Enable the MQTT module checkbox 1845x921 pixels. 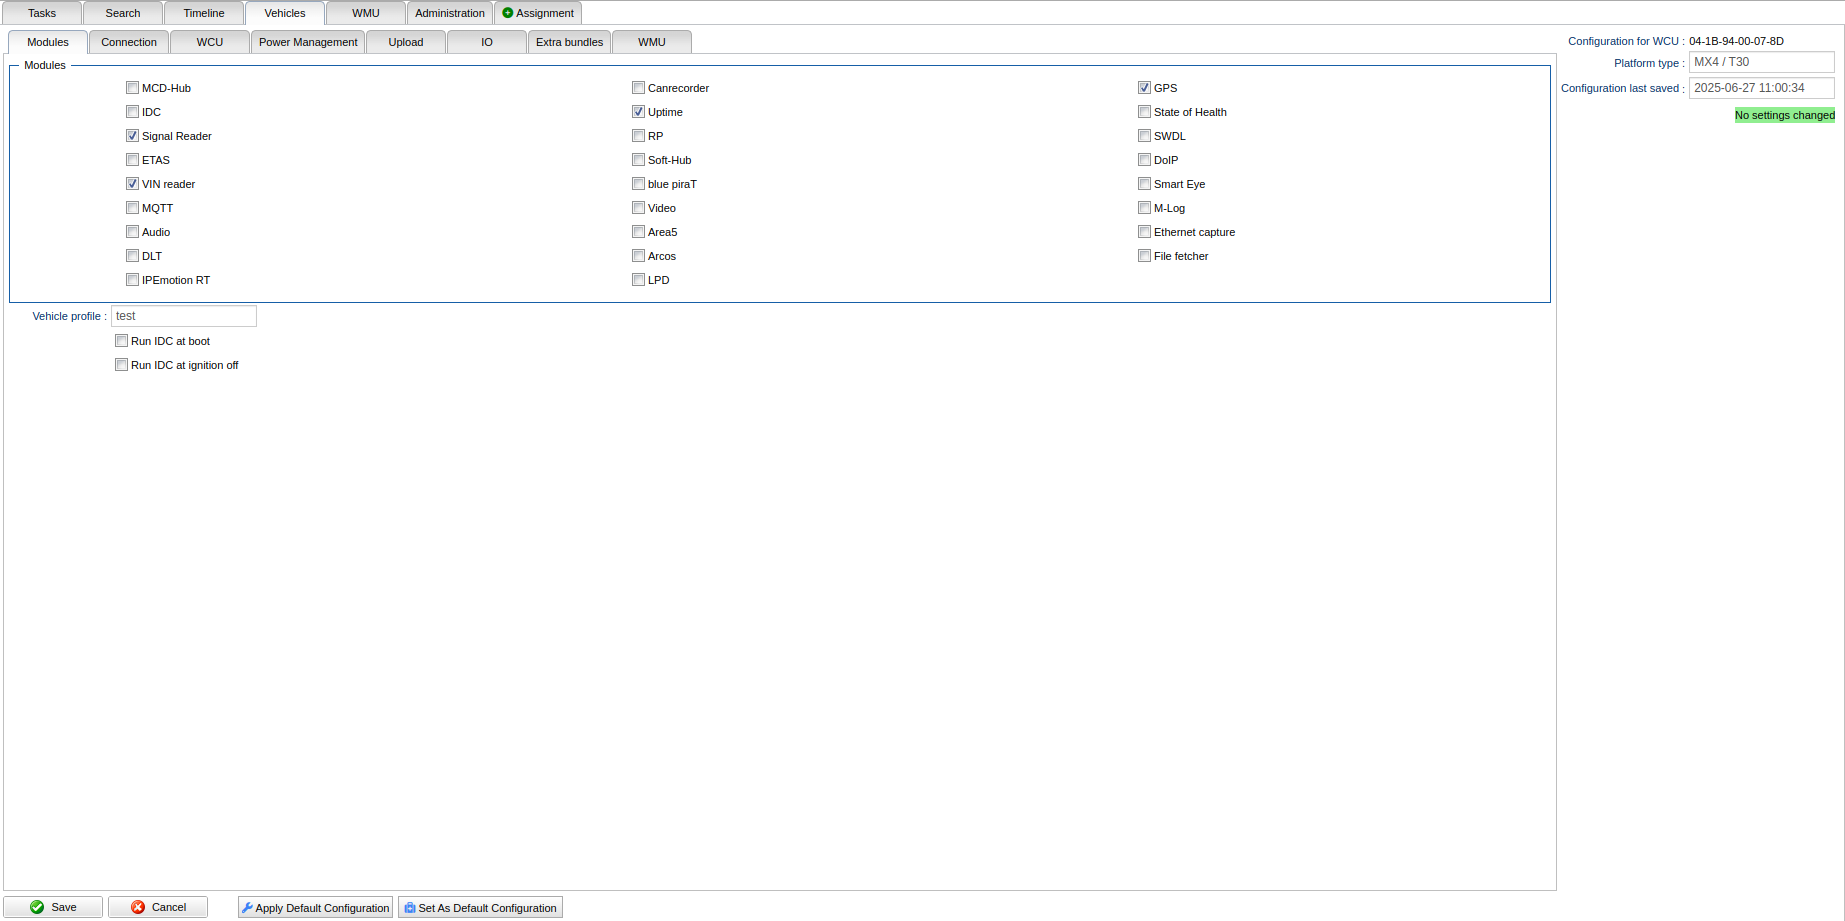tap(132, 208)
